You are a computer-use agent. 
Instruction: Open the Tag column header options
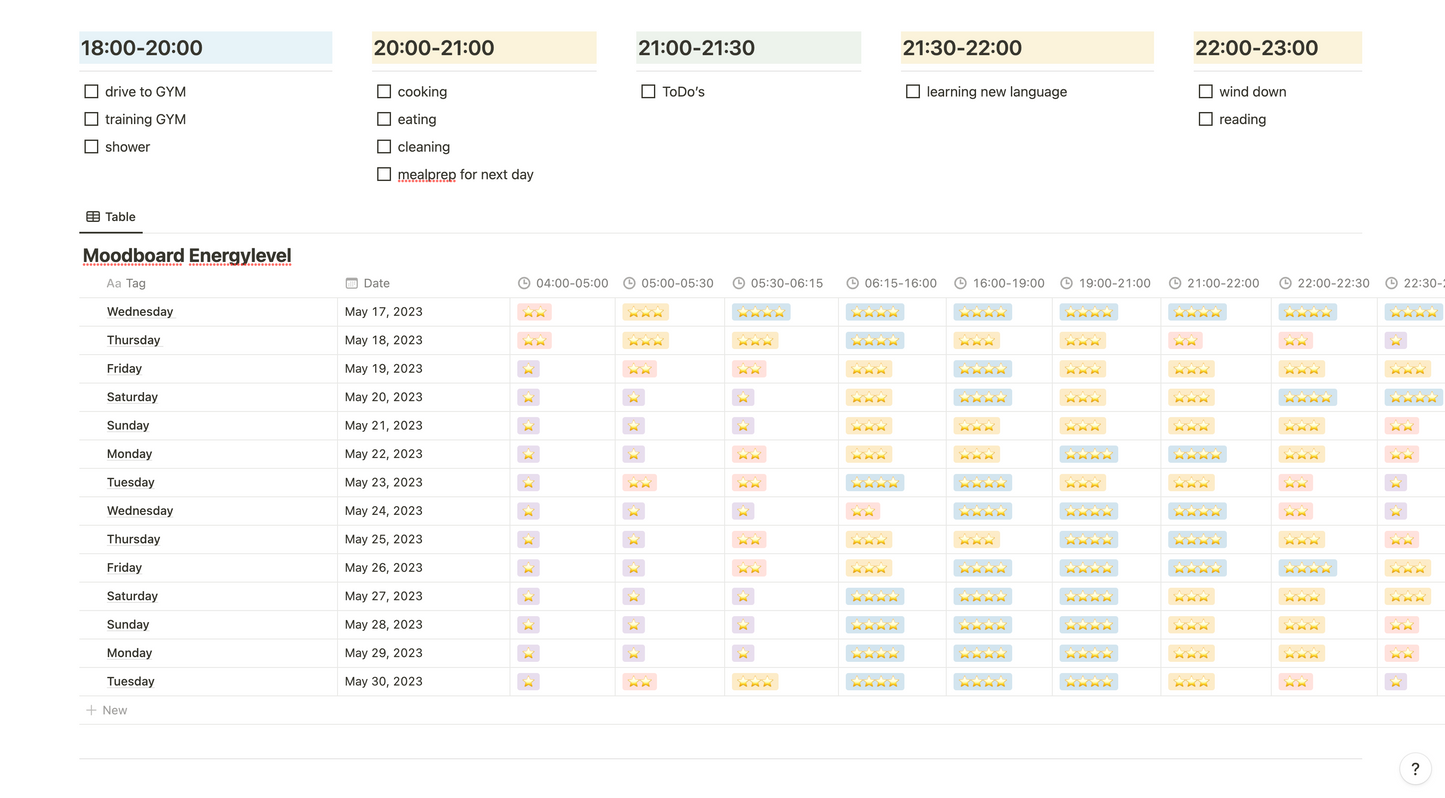(132, 283)
